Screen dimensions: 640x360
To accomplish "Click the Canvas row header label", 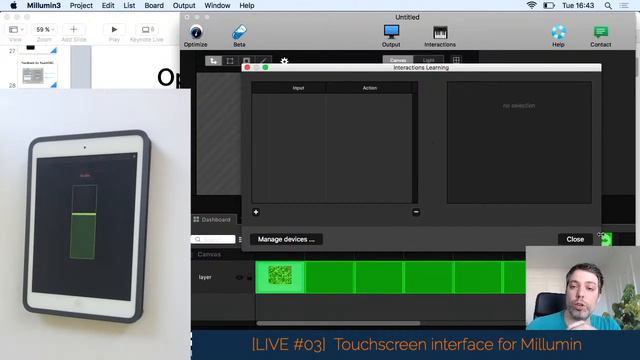I will coord(209,254).
